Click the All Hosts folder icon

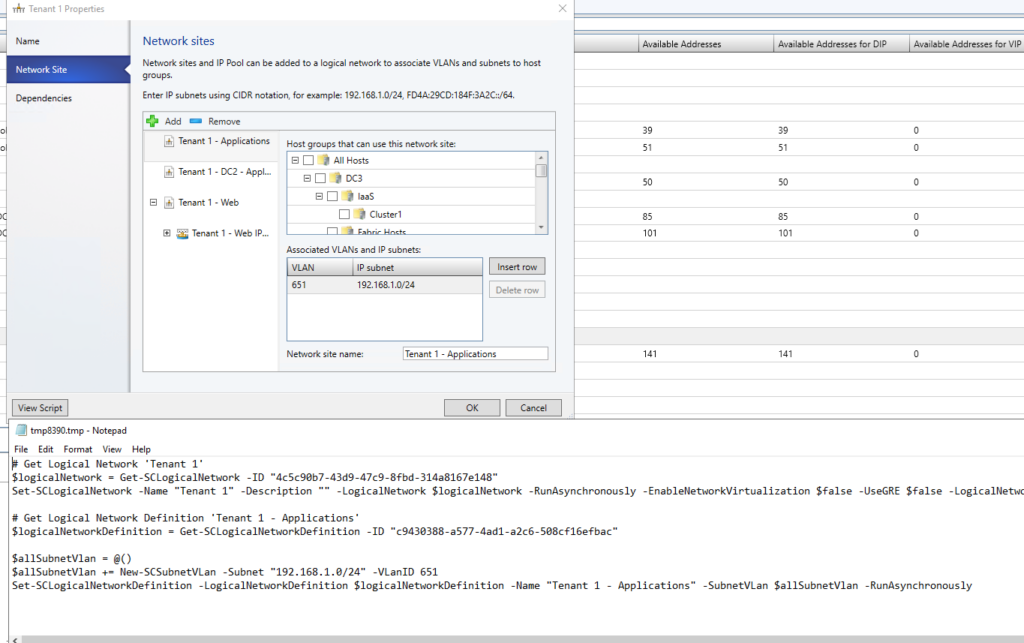[x=323, y=160]
